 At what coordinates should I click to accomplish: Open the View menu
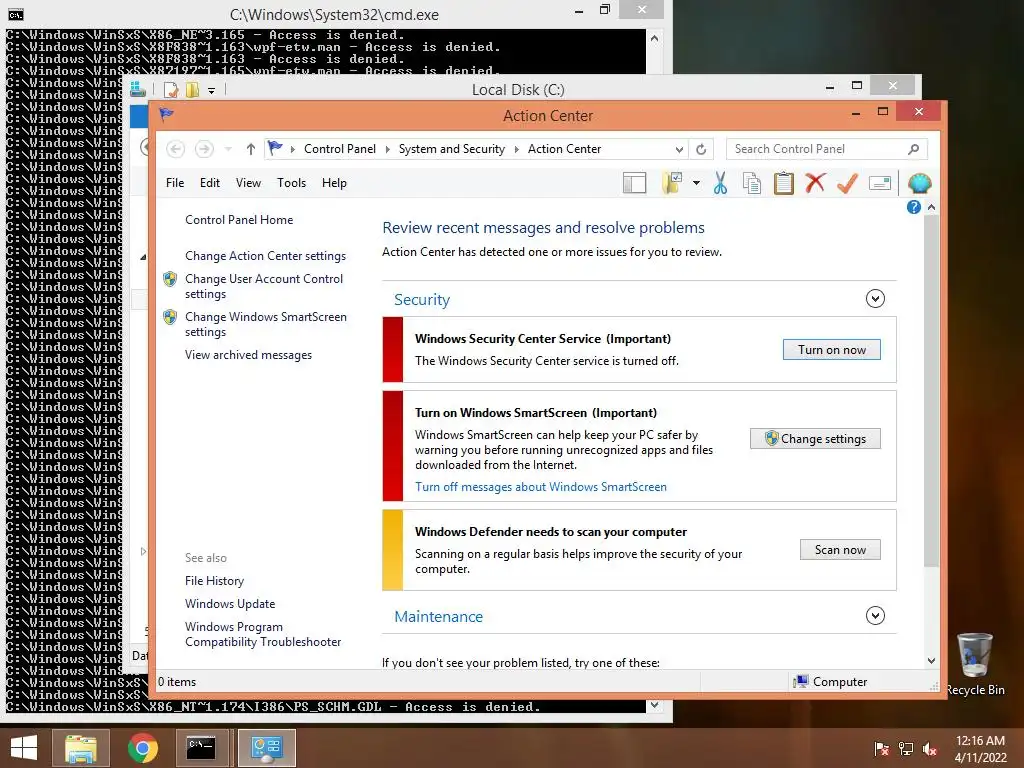248,183
